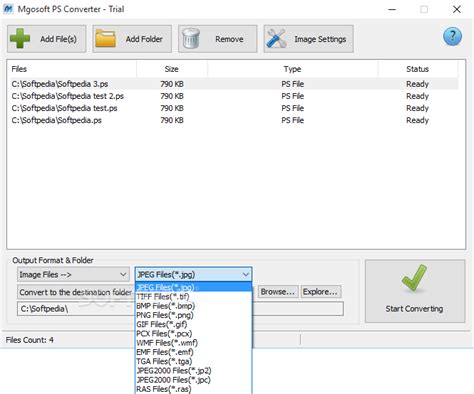This screenshot has height=394, width=474.
Task: Click the green plus Add File(s) icon
Action: (20, 38)
